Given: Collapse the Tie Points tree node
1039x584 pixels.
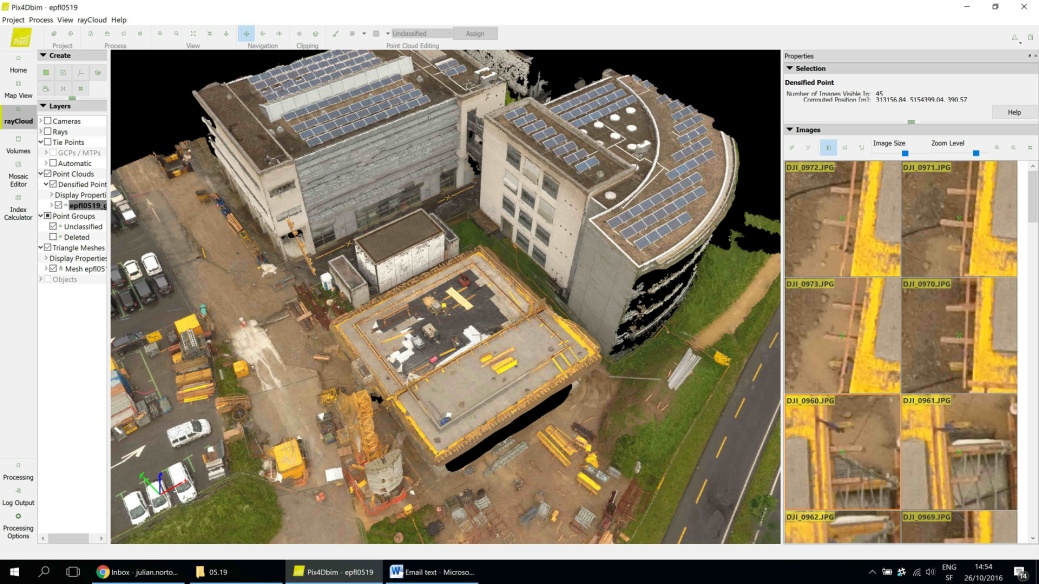Looking at the screenshot, I should (x=41, y=143).
